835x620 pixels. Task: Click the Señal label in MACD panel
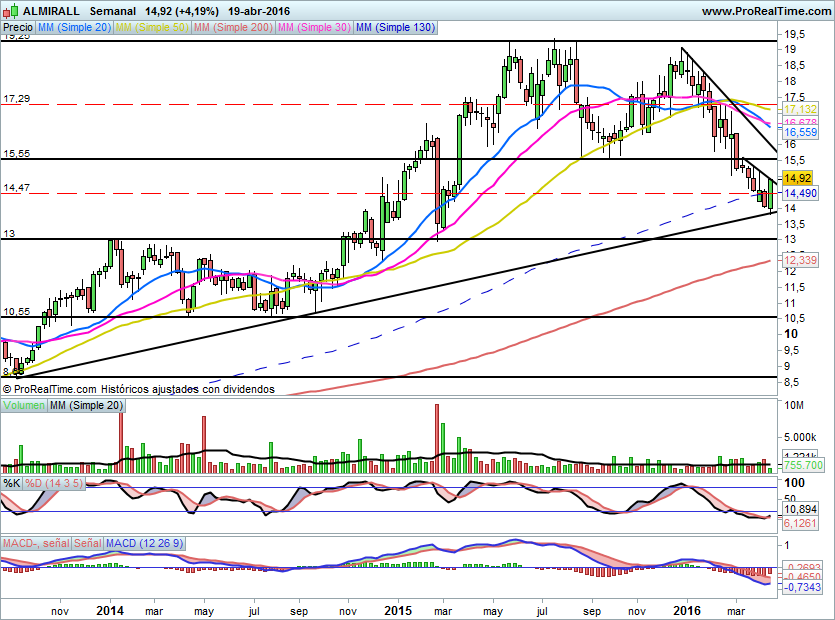[x=88, y=543]
